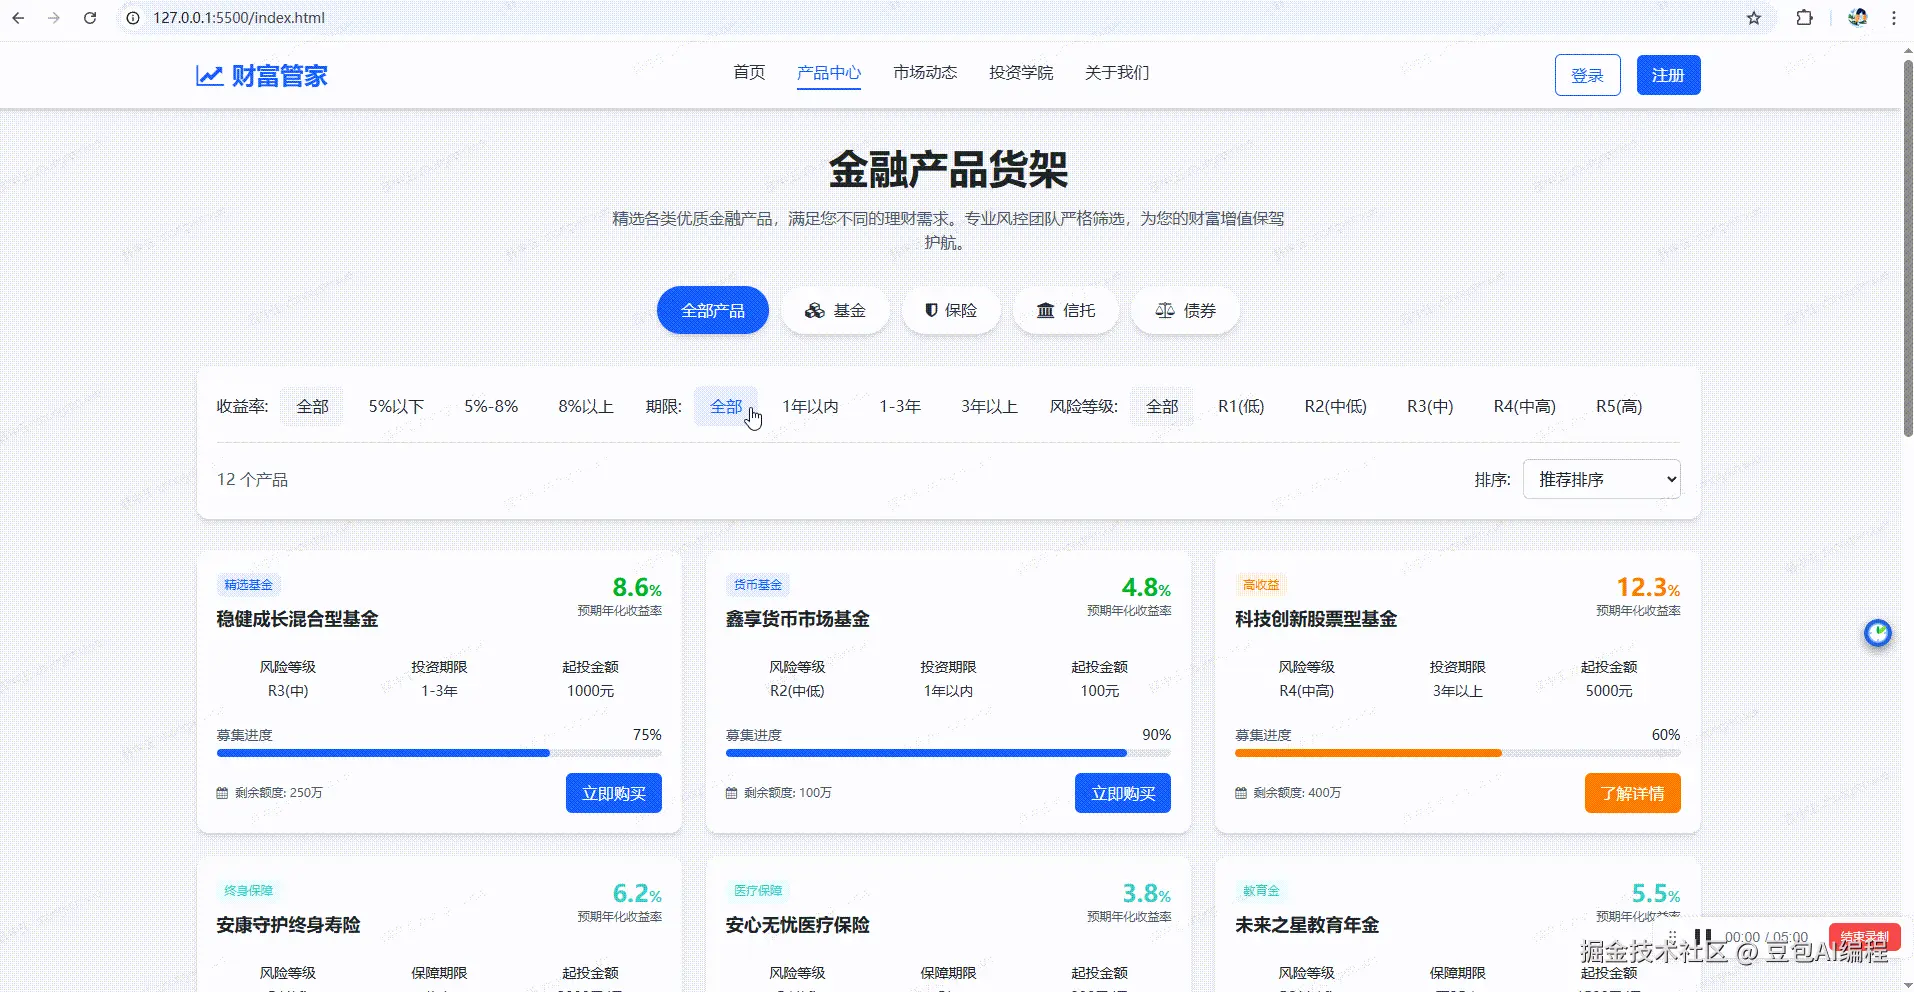The image size is (1914, 992).
Task: Buy 稳健成长混合型基金 with 立即购买
Action: coord(614,793)
